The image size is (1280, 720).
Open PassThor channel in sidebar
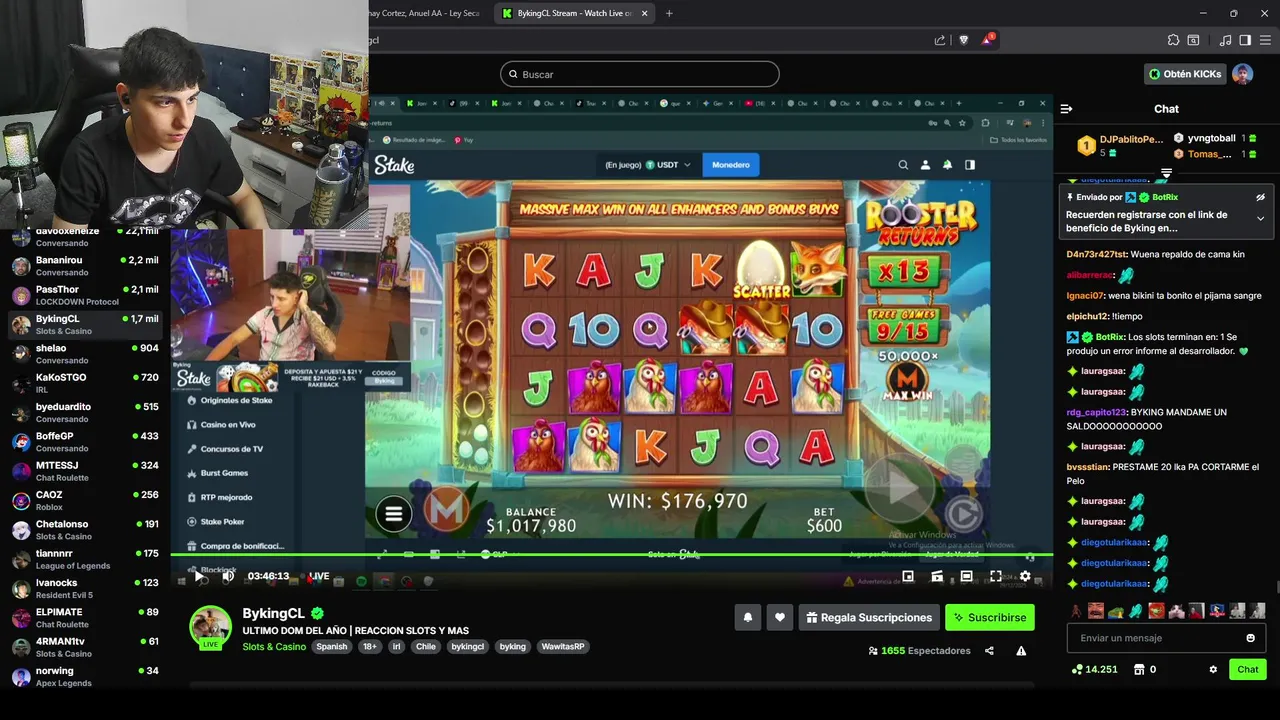point(85,295)
